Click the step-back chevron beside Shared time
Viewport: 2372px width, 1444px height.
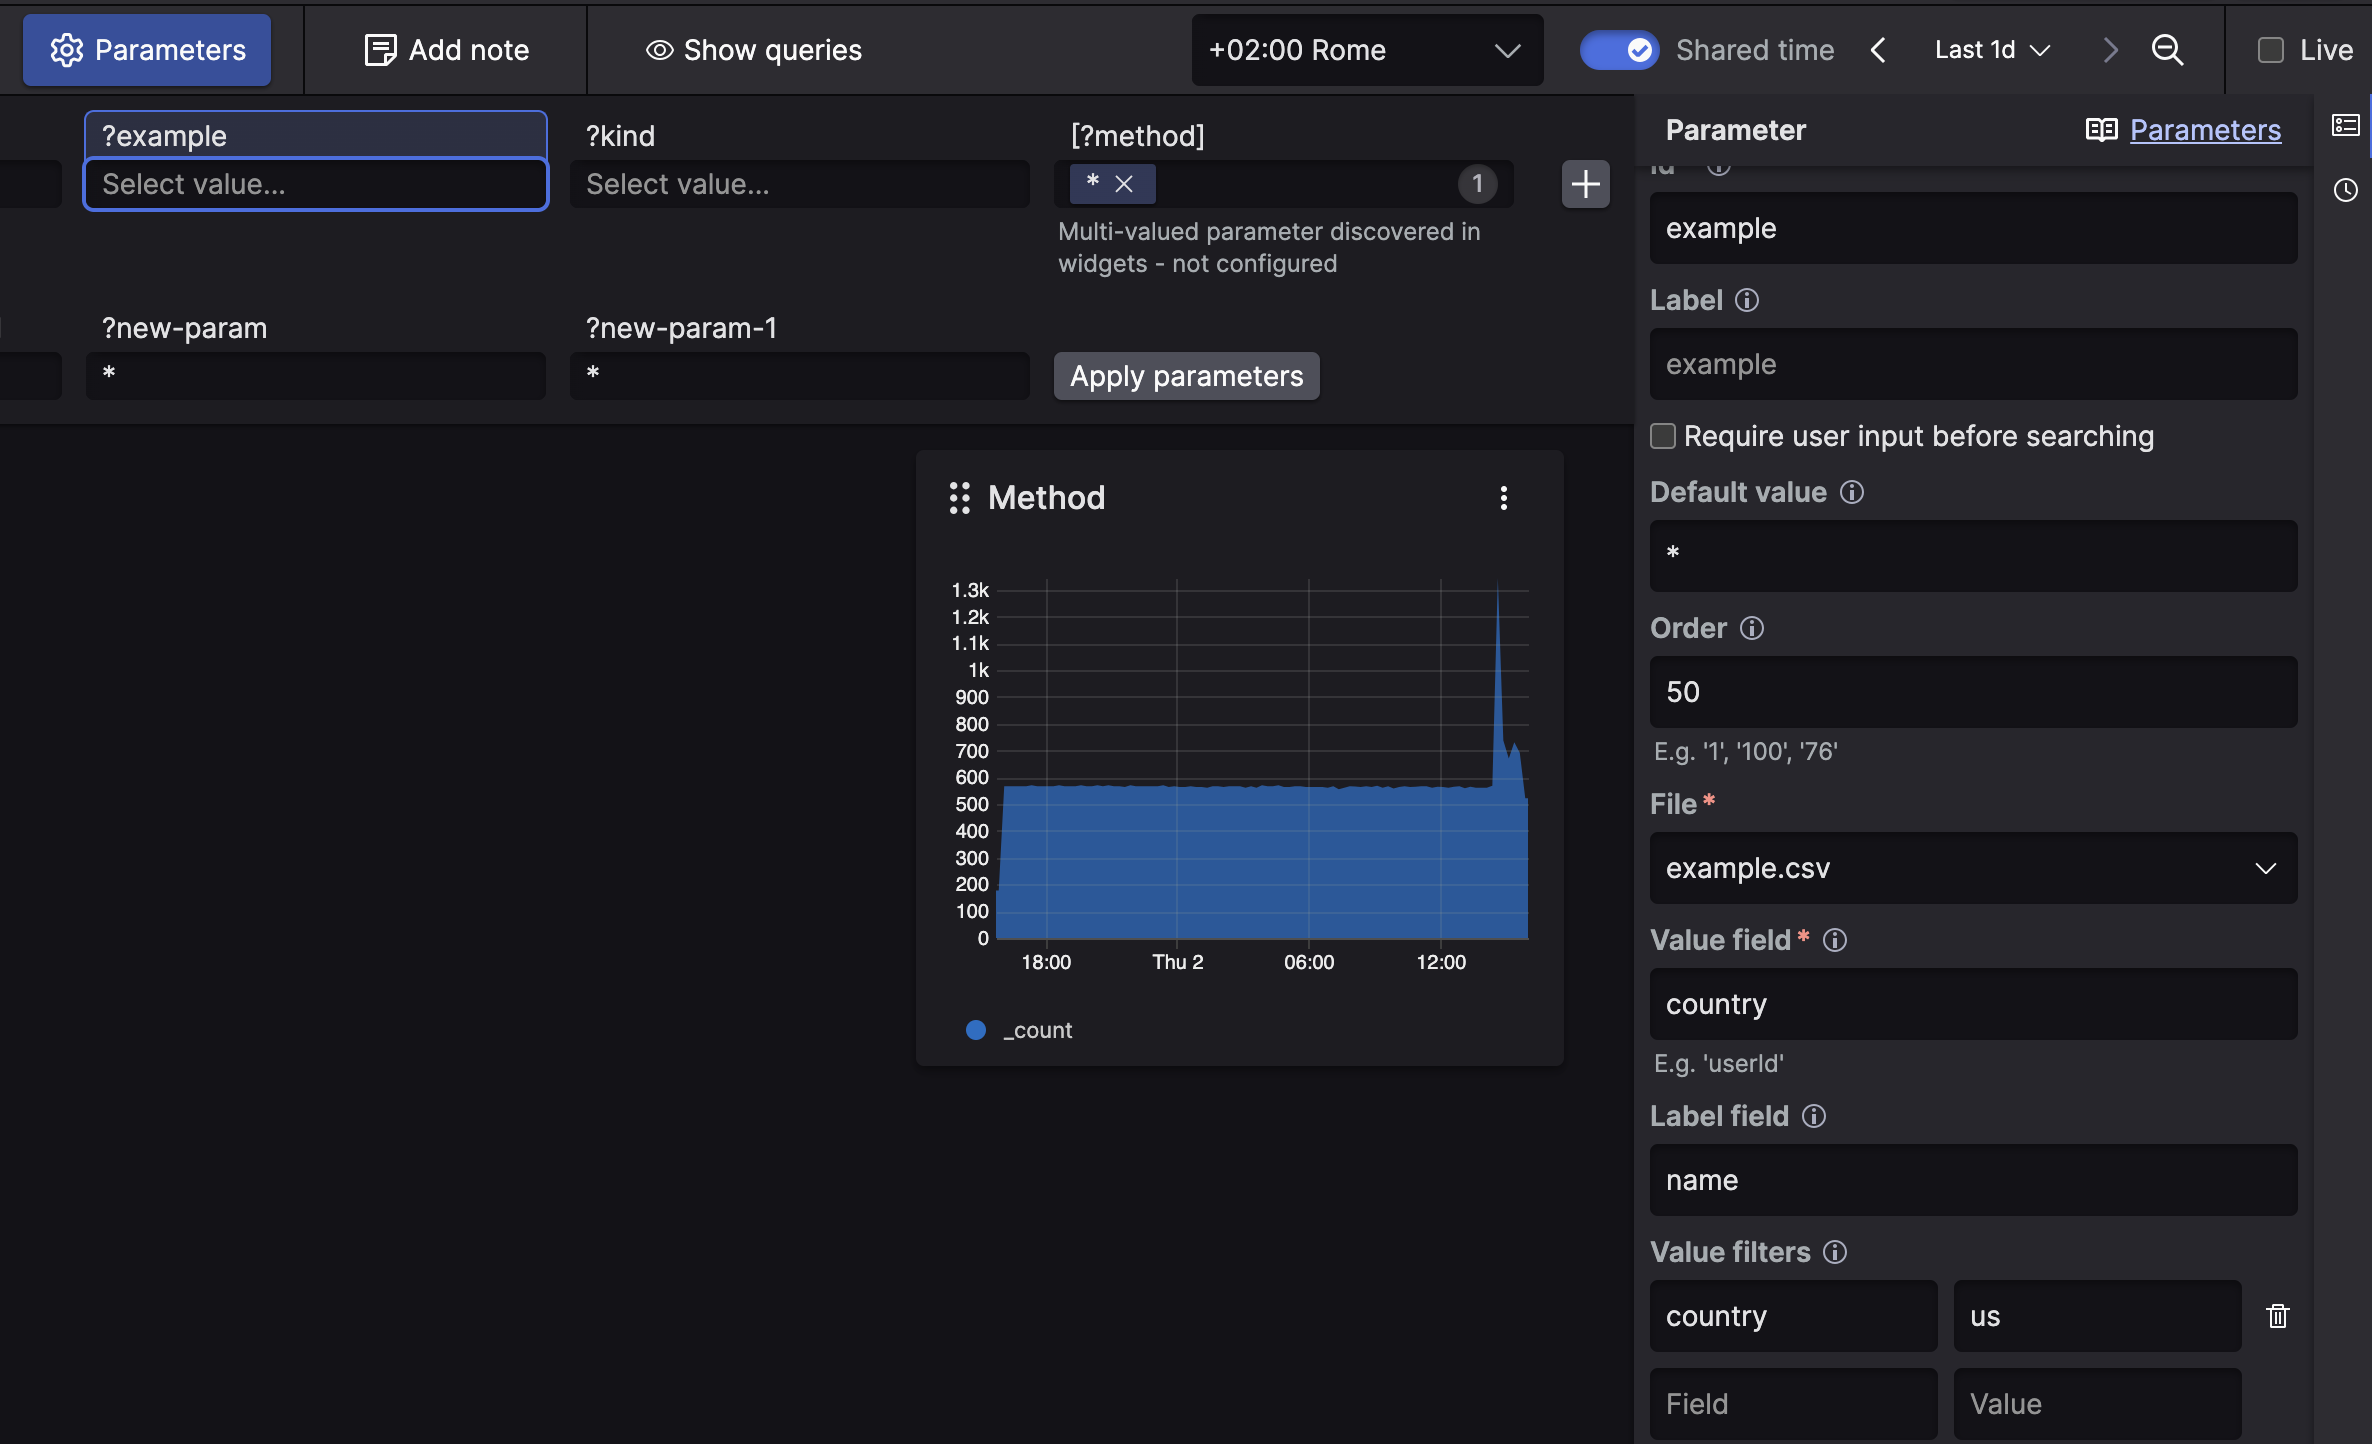pyautogui.click(x=1878, y=49)
